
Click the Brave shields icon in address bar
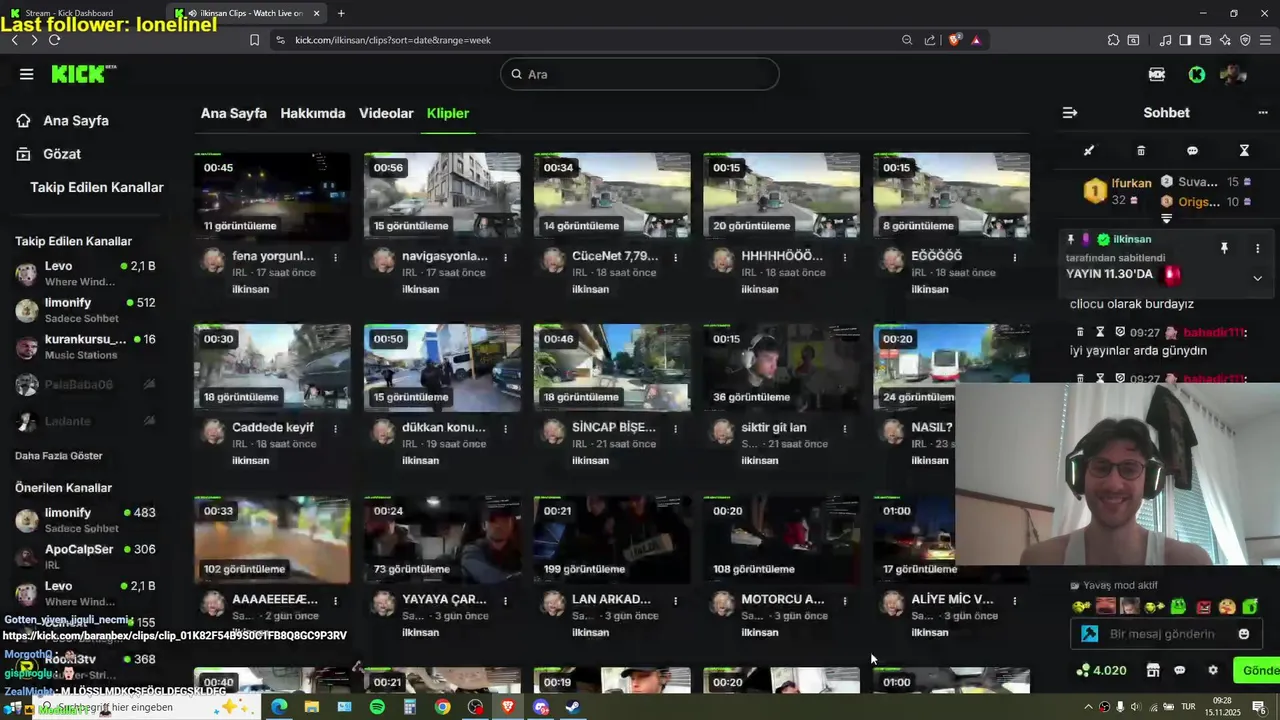pos(955,40)
